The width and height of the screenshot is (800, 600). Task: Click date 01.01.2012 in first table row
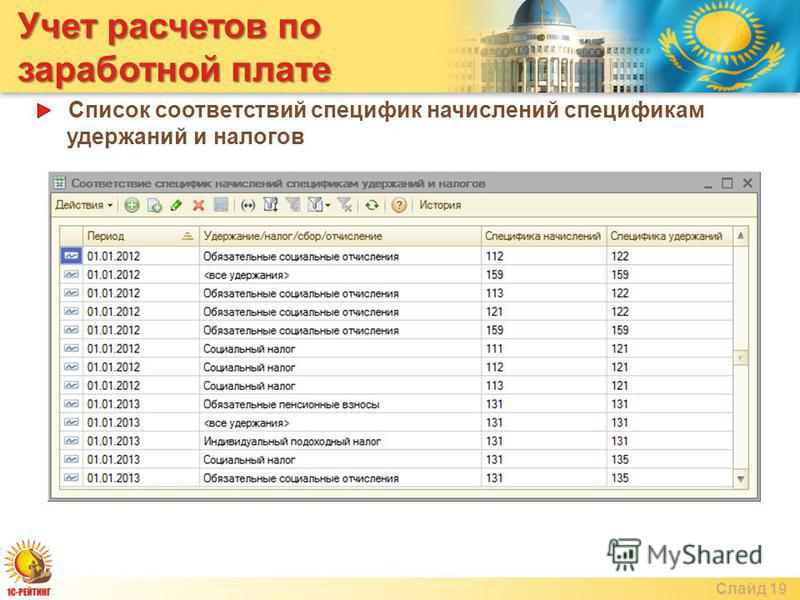point(113,257)
